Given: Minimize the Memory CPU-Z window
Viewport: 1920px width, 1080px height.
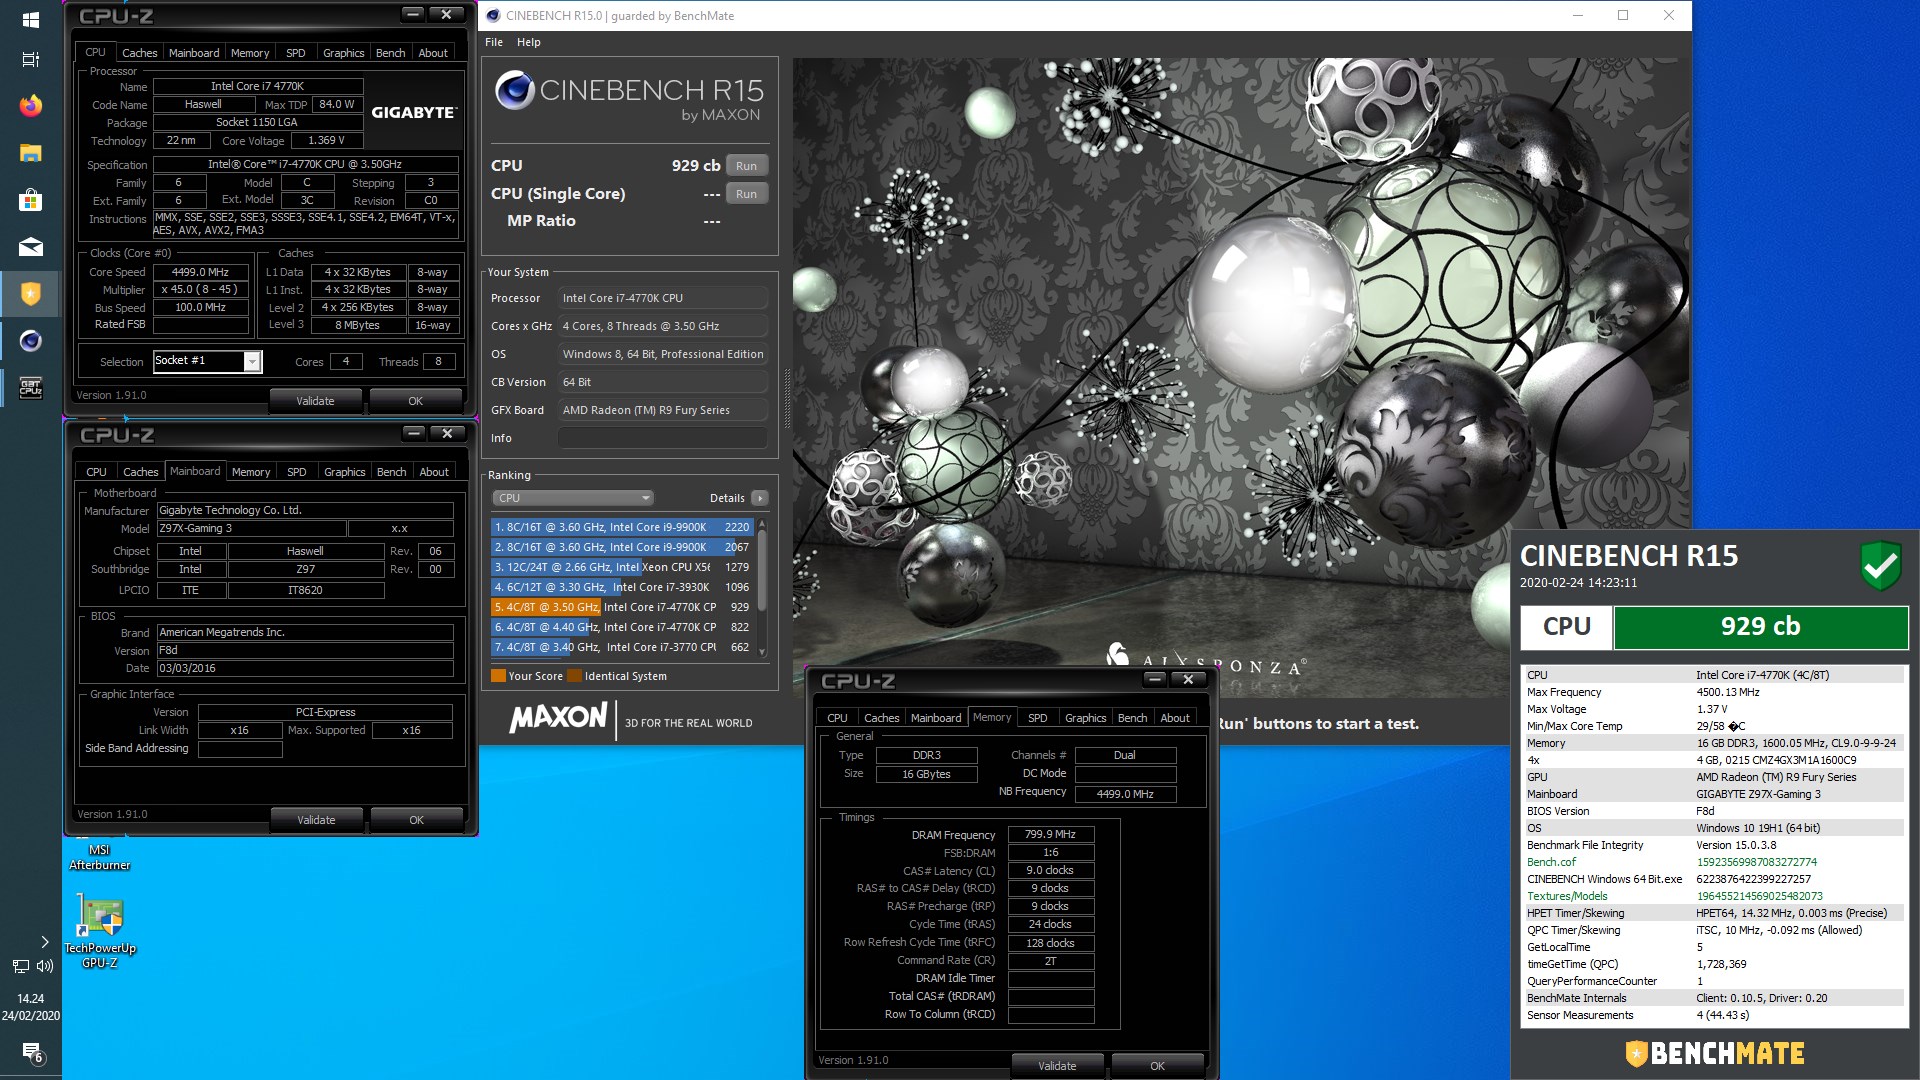Looking at the screenshot, I should pyautogui.click(x=1155, y=679).
